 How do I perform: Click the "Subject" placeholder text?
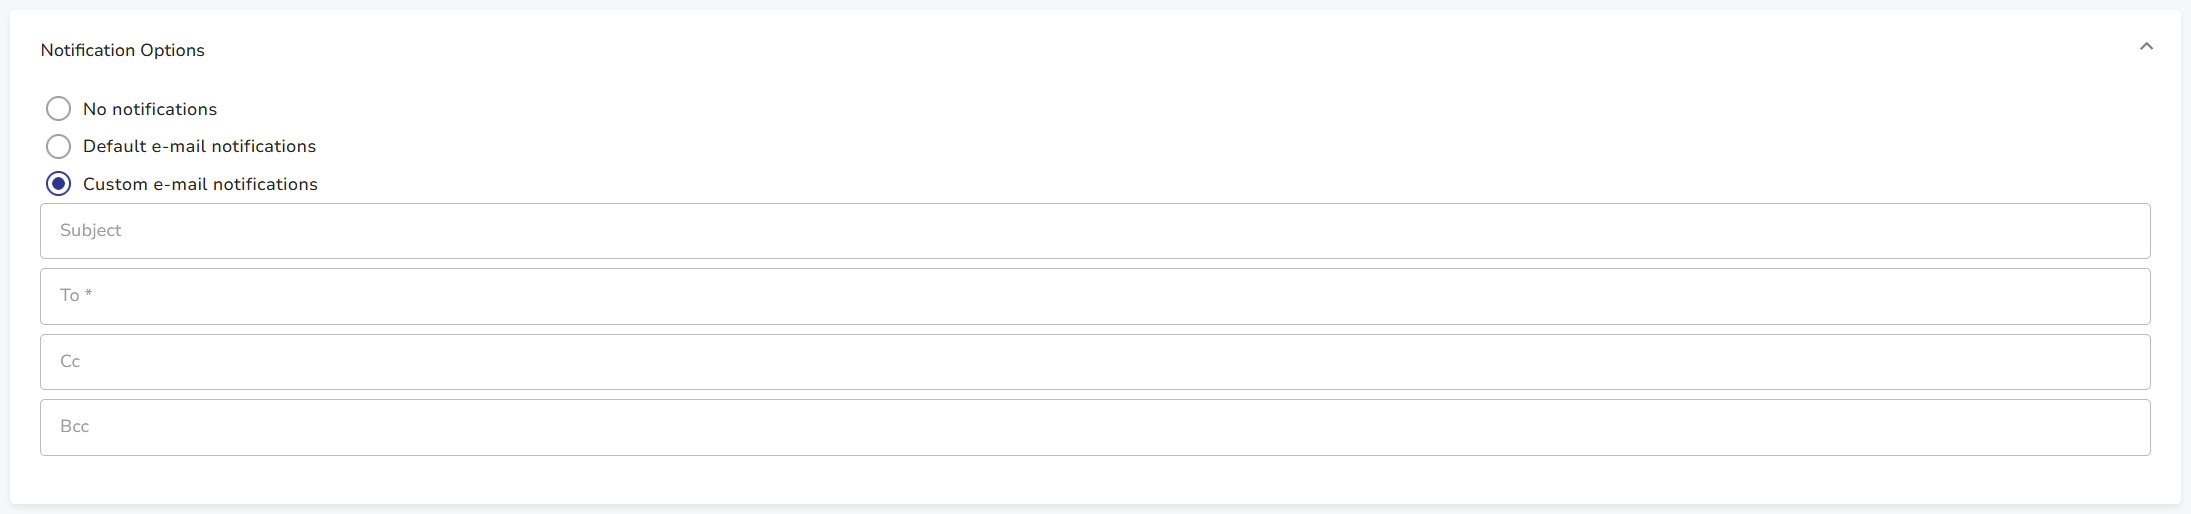90,230
